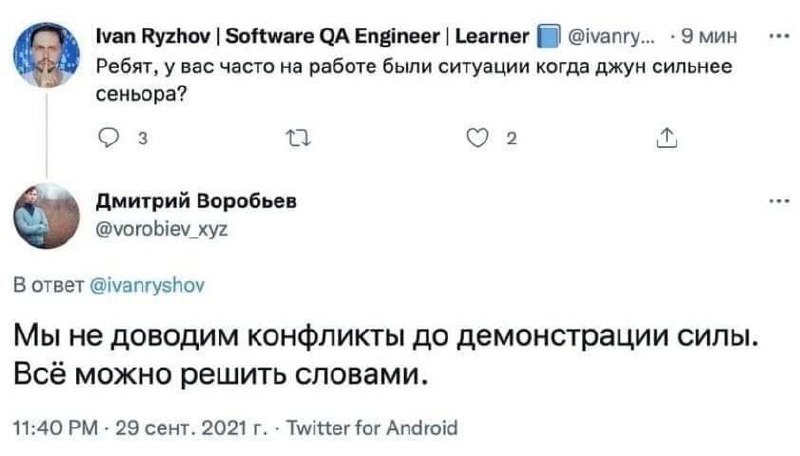Open more options on Дмитрий Воробьев's reply
Viewport: 800px width, 456px height.
pyautogui.click(x=772, y=199)
